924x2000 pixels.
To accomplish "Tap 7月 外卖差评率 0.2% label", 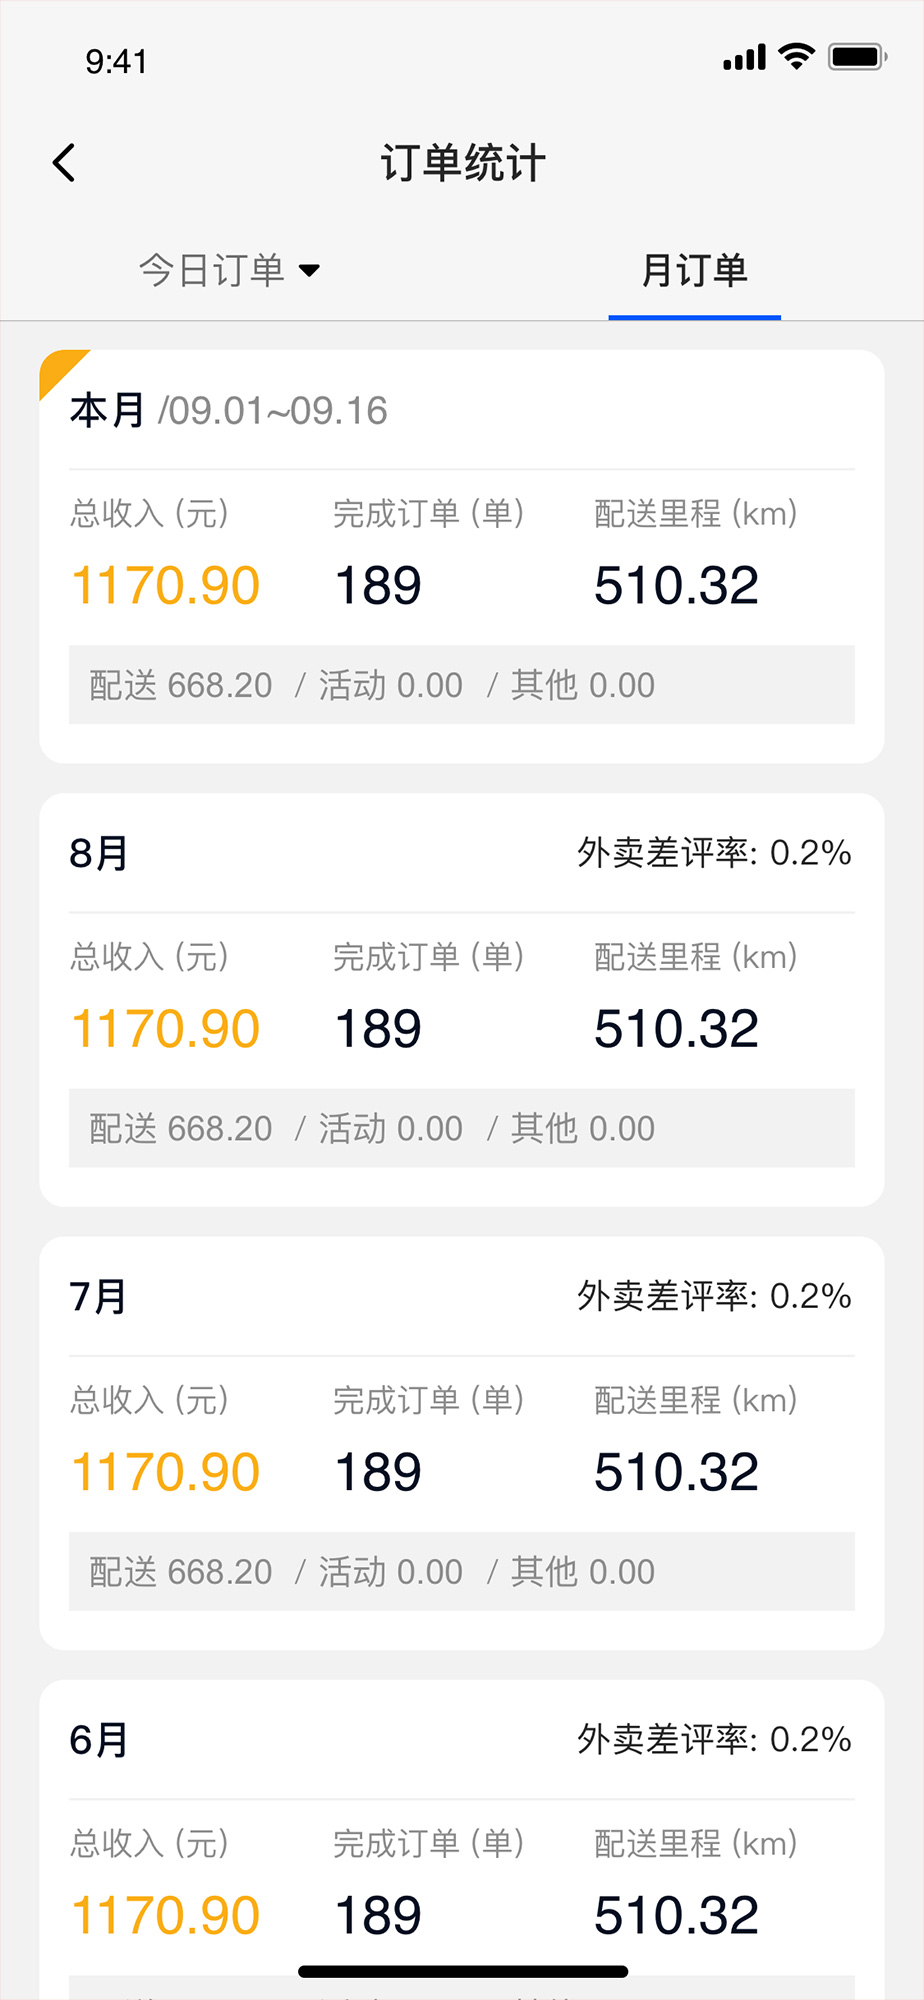I will tap(714, 1296).
